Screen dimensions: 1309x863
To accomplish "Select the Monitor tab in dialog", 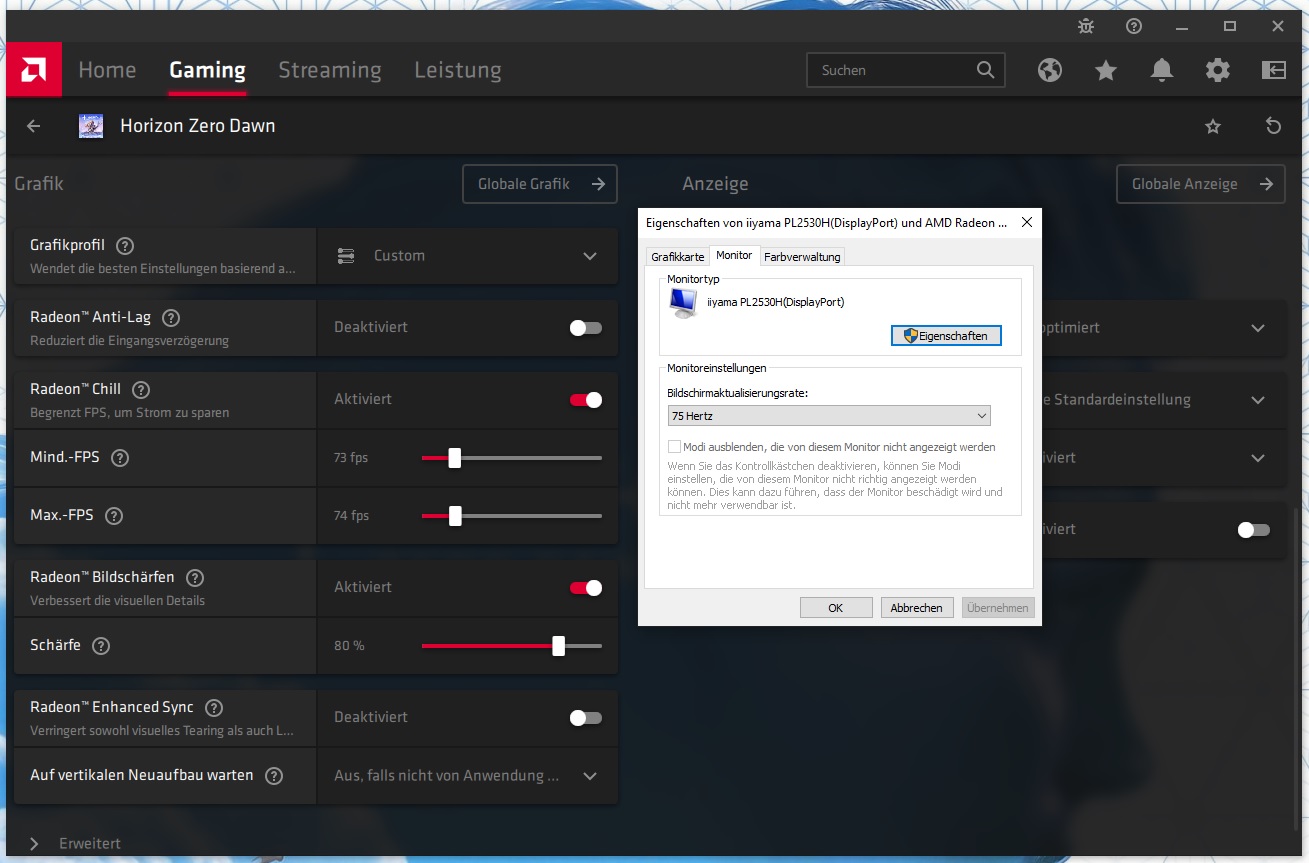I will point(734,255).
